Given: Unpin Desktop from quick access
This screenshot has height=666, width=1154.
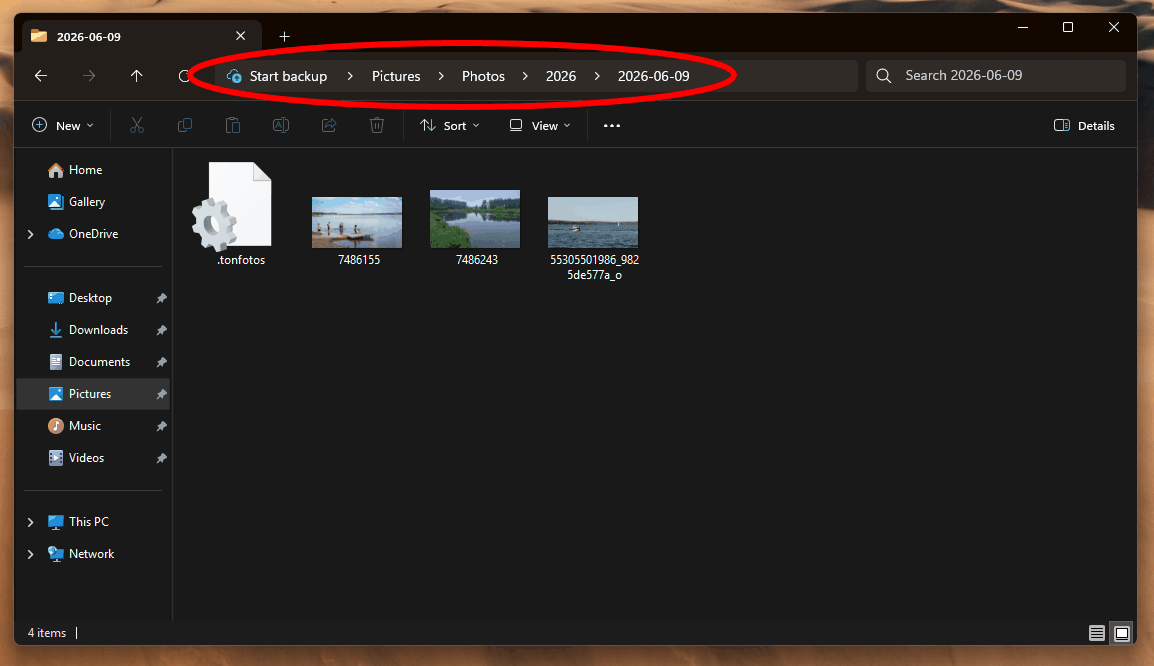Looking at the screenshot, I should pos(161,298).
